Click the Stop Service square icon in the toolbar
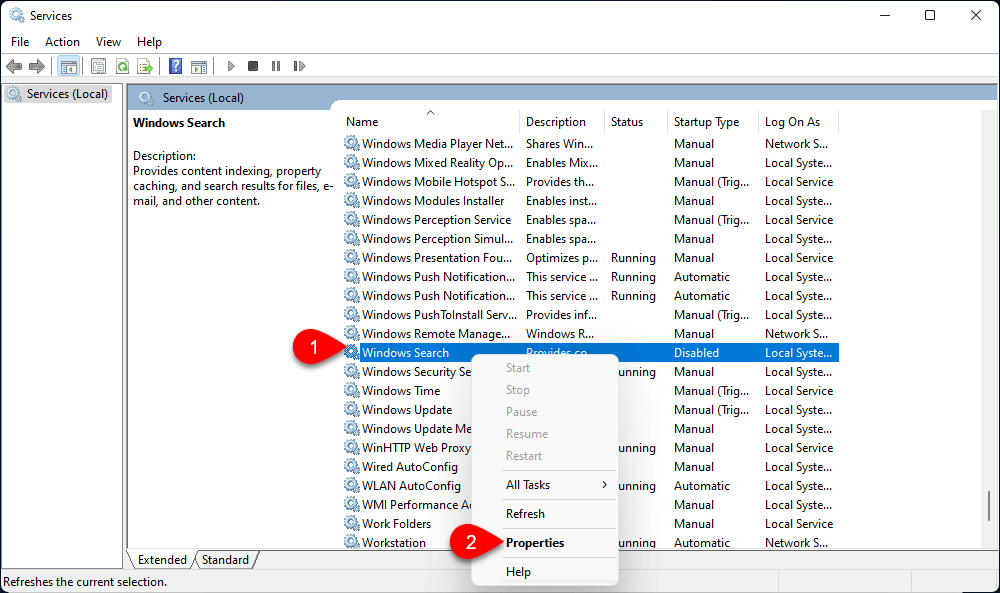Image resolution: width=1000 pixels, height=593 pixels. 253,66
